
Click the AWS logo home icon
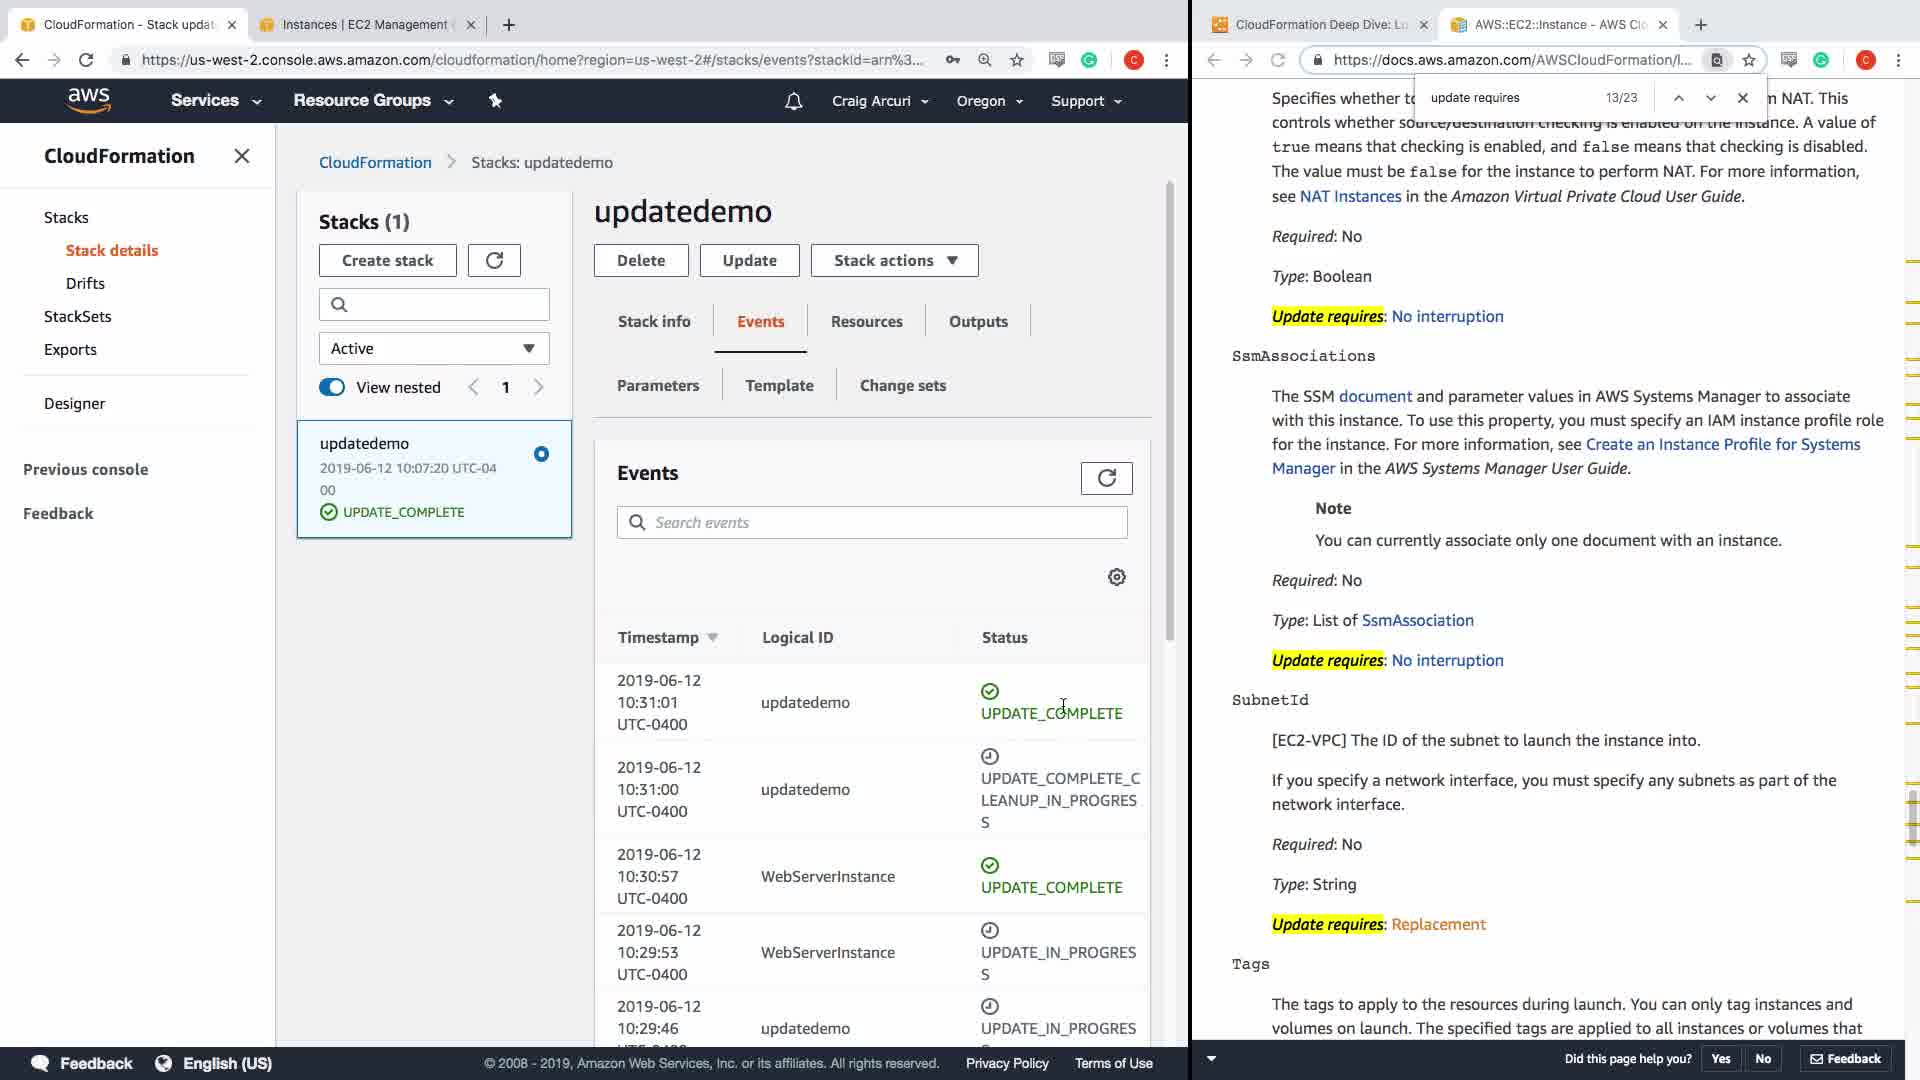(89, 100)
